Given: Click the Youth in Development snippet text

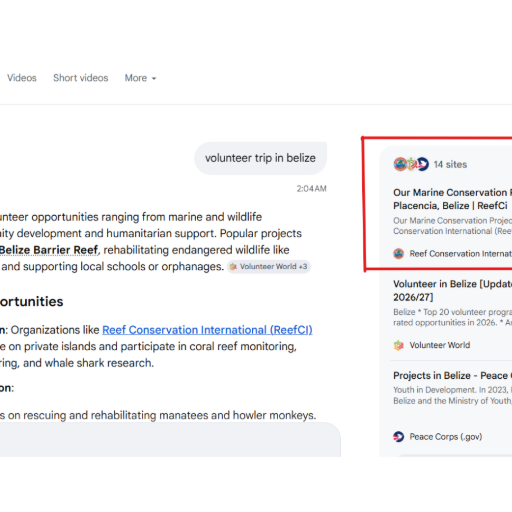Looking at the screenshot, I should 452,395.
